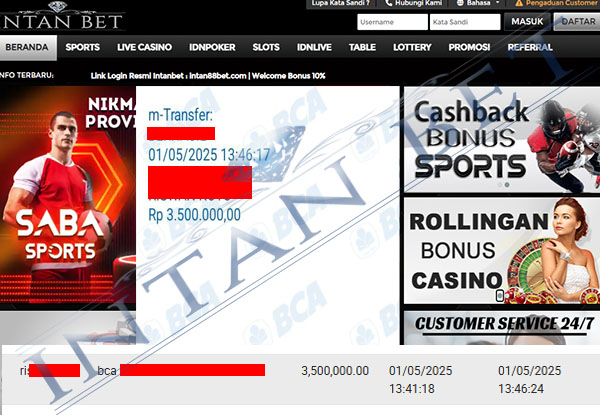This screenshot has height=415, width=600.
Task: Click the Cashback Bonus Sports banner
Action: point(502,140)
